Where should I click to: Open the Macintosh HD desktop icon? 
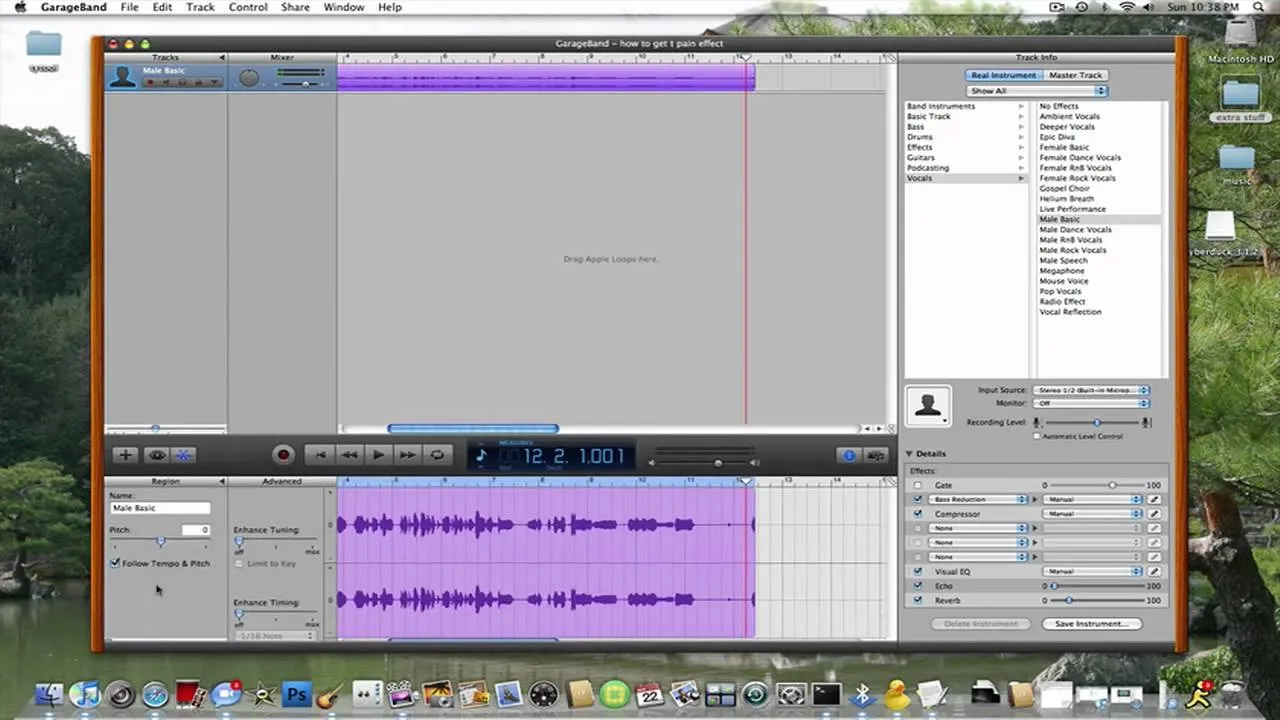1240,40
